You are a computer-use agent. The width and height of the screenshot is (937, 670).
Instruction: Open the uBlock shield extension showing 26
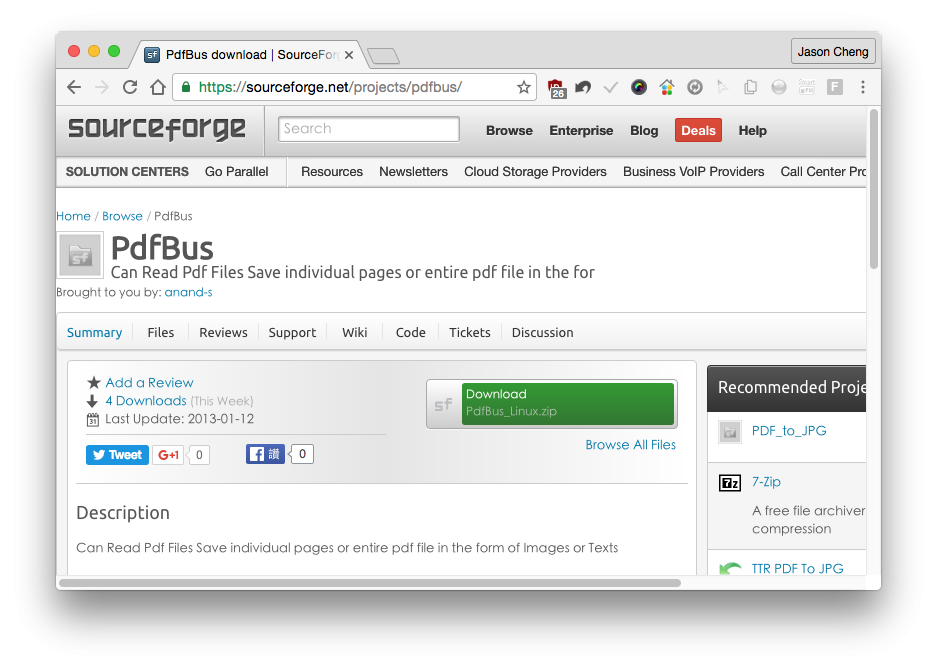(x=556, y=88)
